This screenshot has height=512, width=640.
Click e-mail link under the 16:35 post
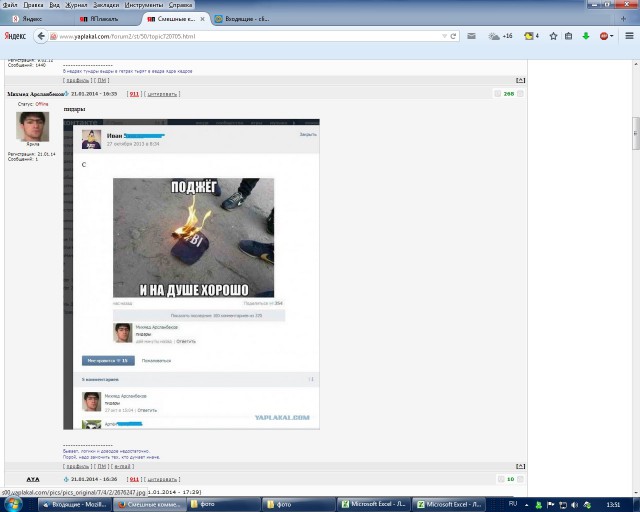122,466
